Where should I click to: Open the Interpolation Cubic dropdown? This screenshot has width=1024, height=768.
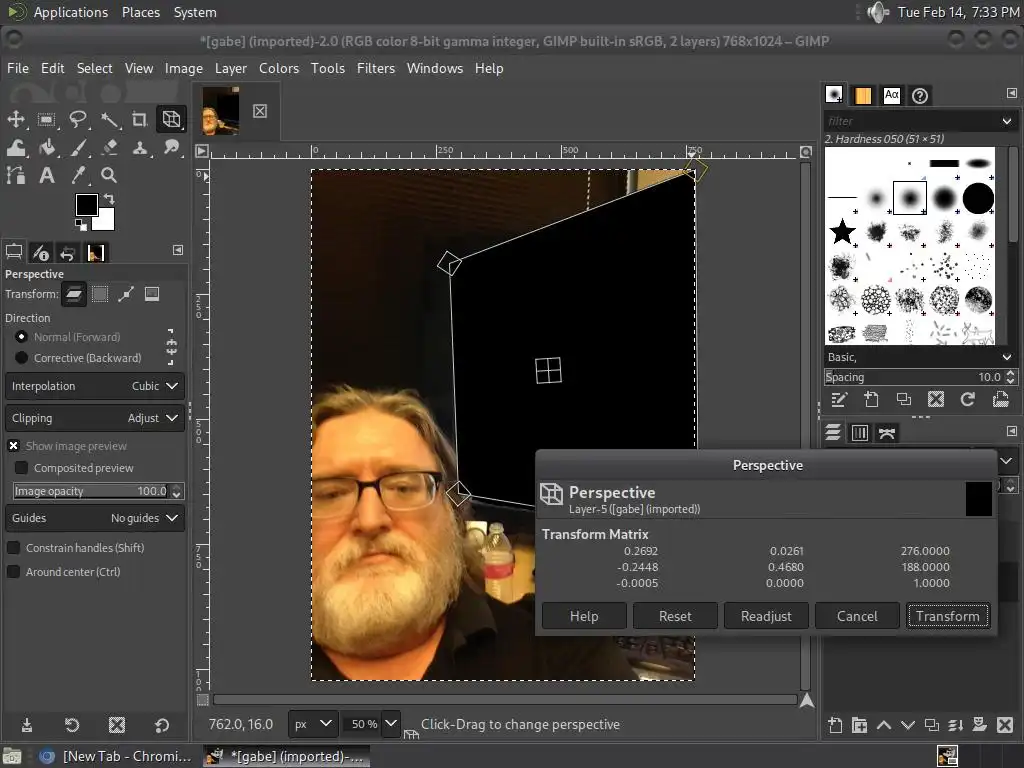[x=95, y=386]
